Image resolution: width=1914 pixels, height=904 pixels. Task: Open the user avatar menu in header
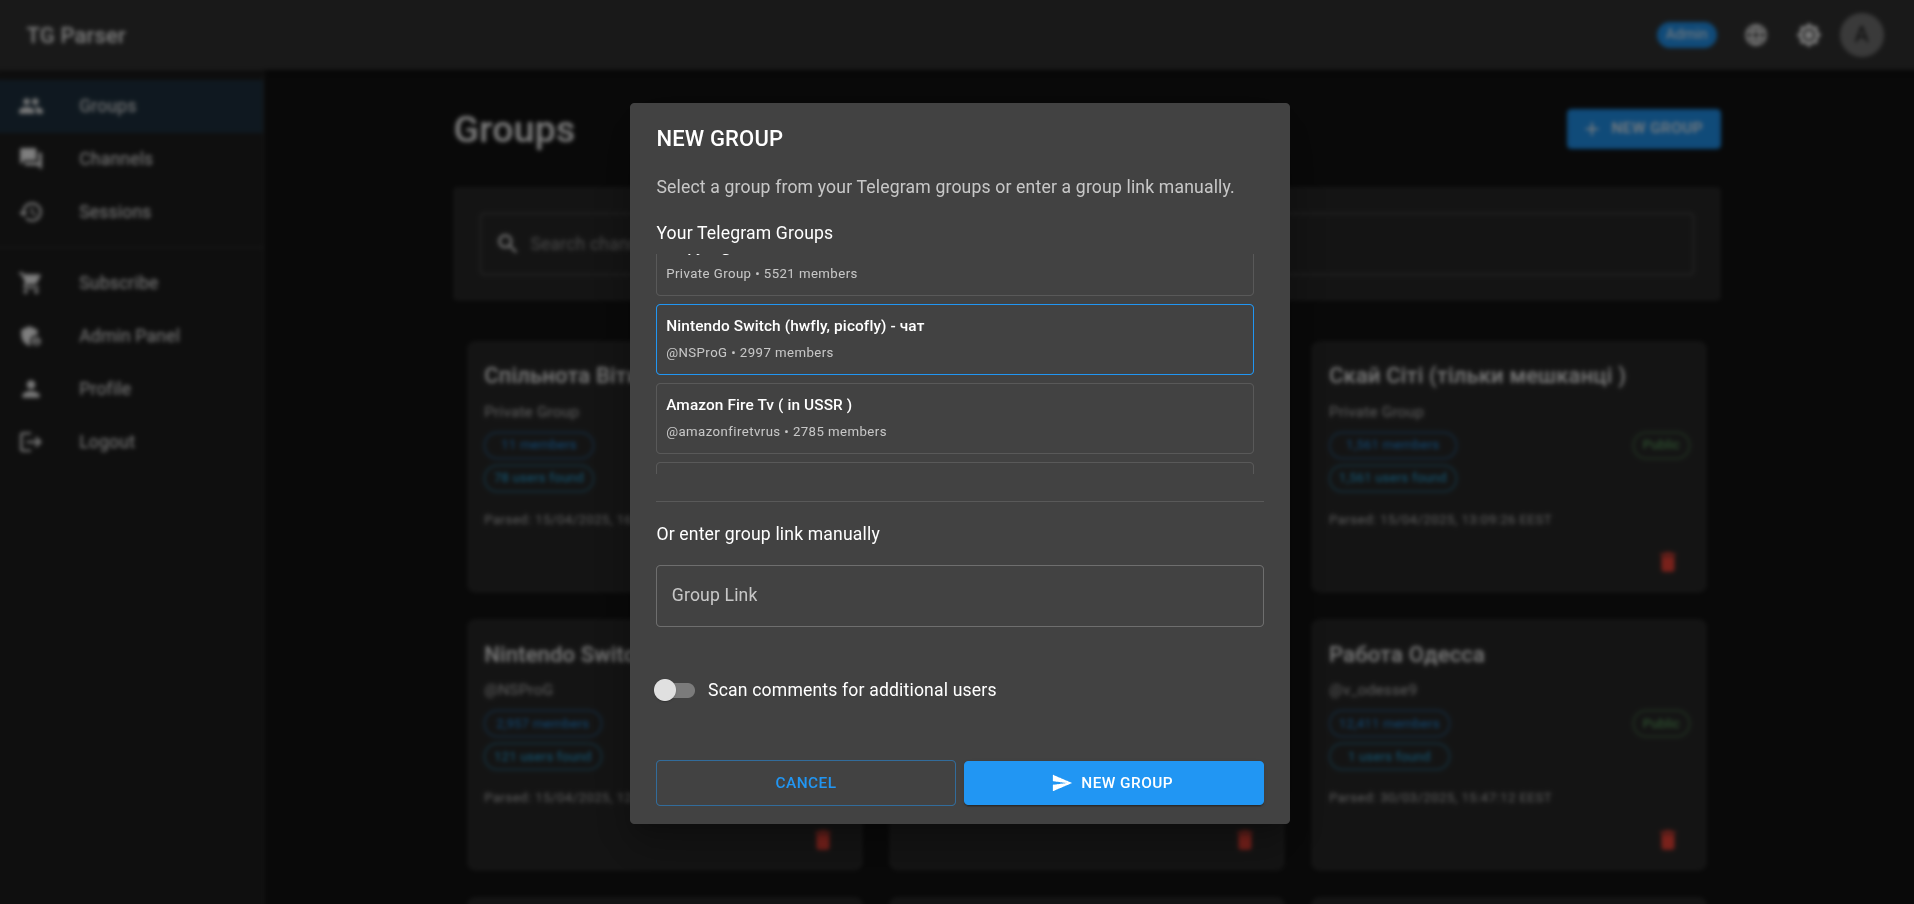(x=1862, y=35)
